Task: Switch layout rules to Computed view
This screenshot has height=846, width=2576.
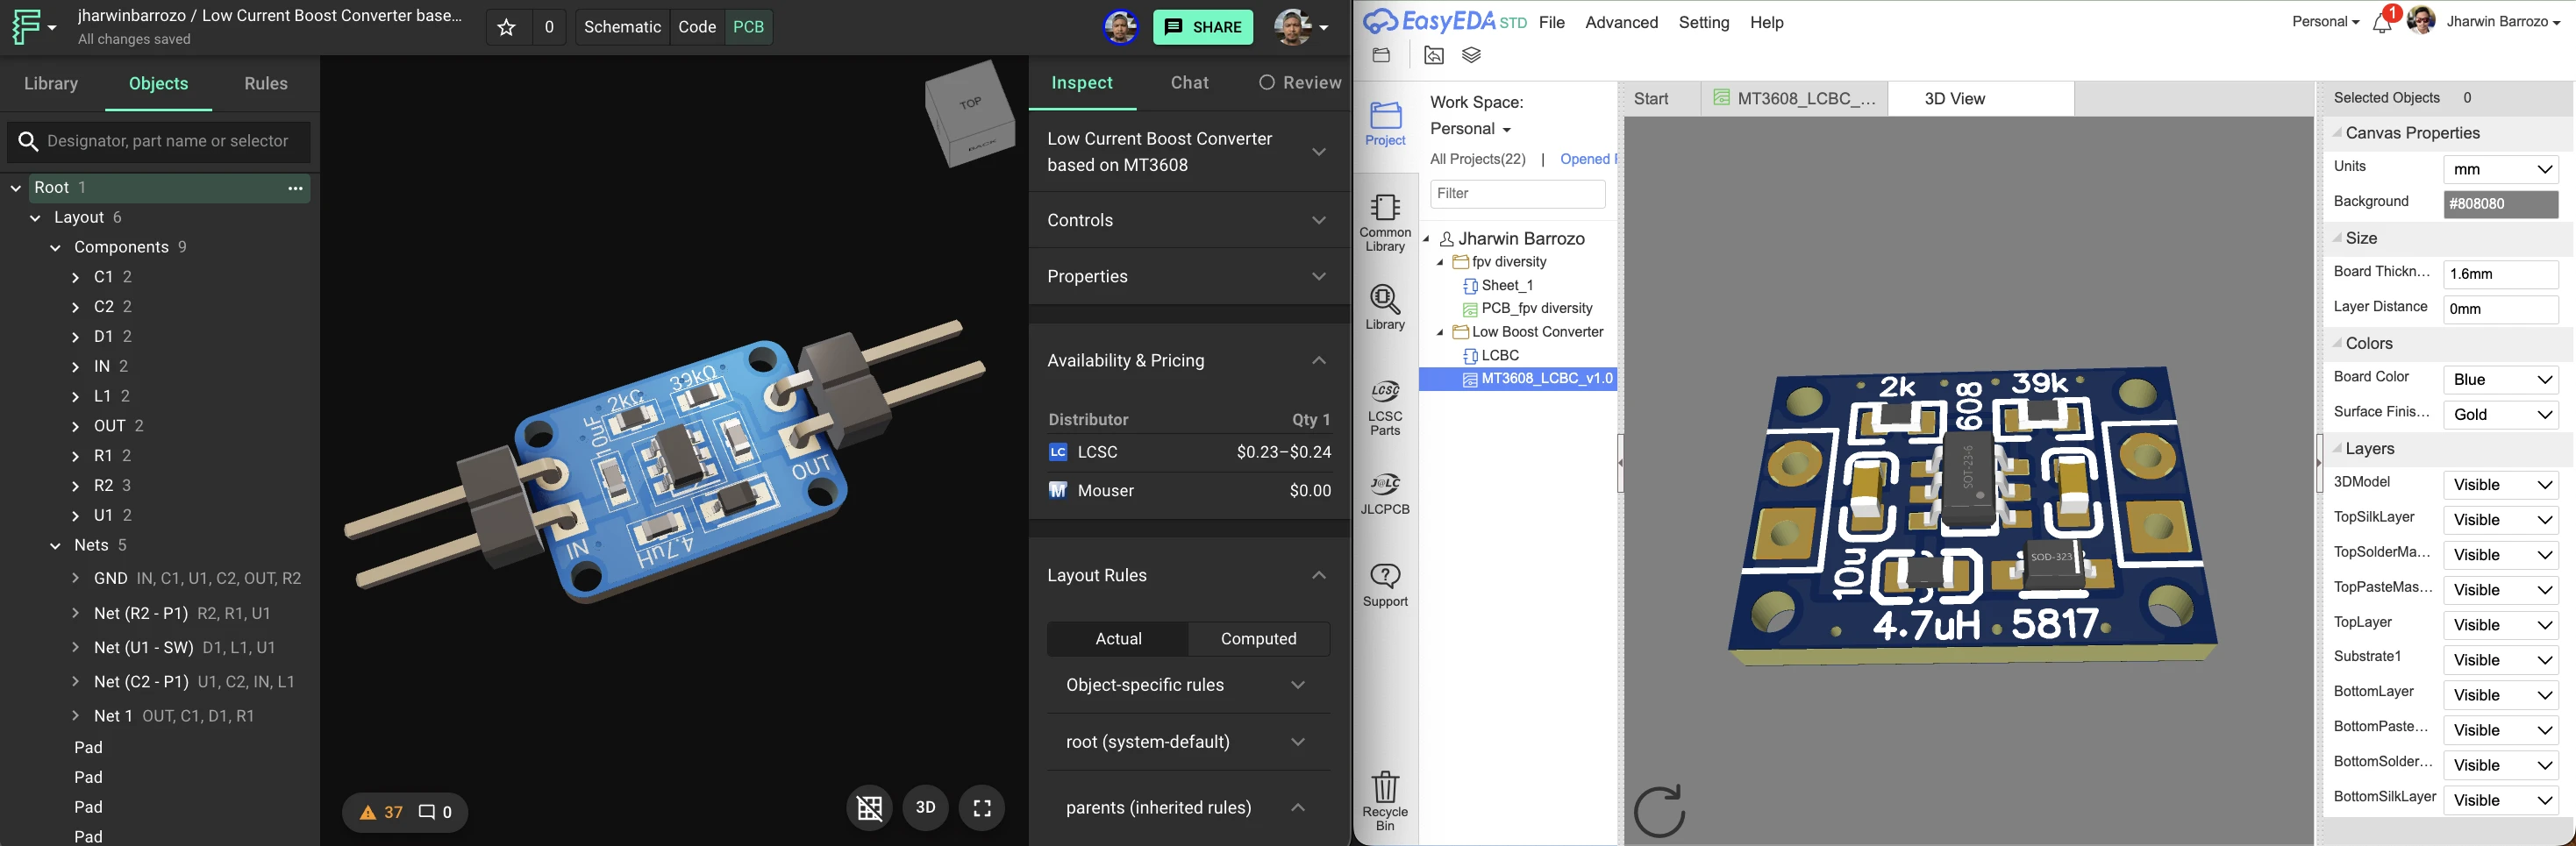Action: click(x=1258, y=638)
